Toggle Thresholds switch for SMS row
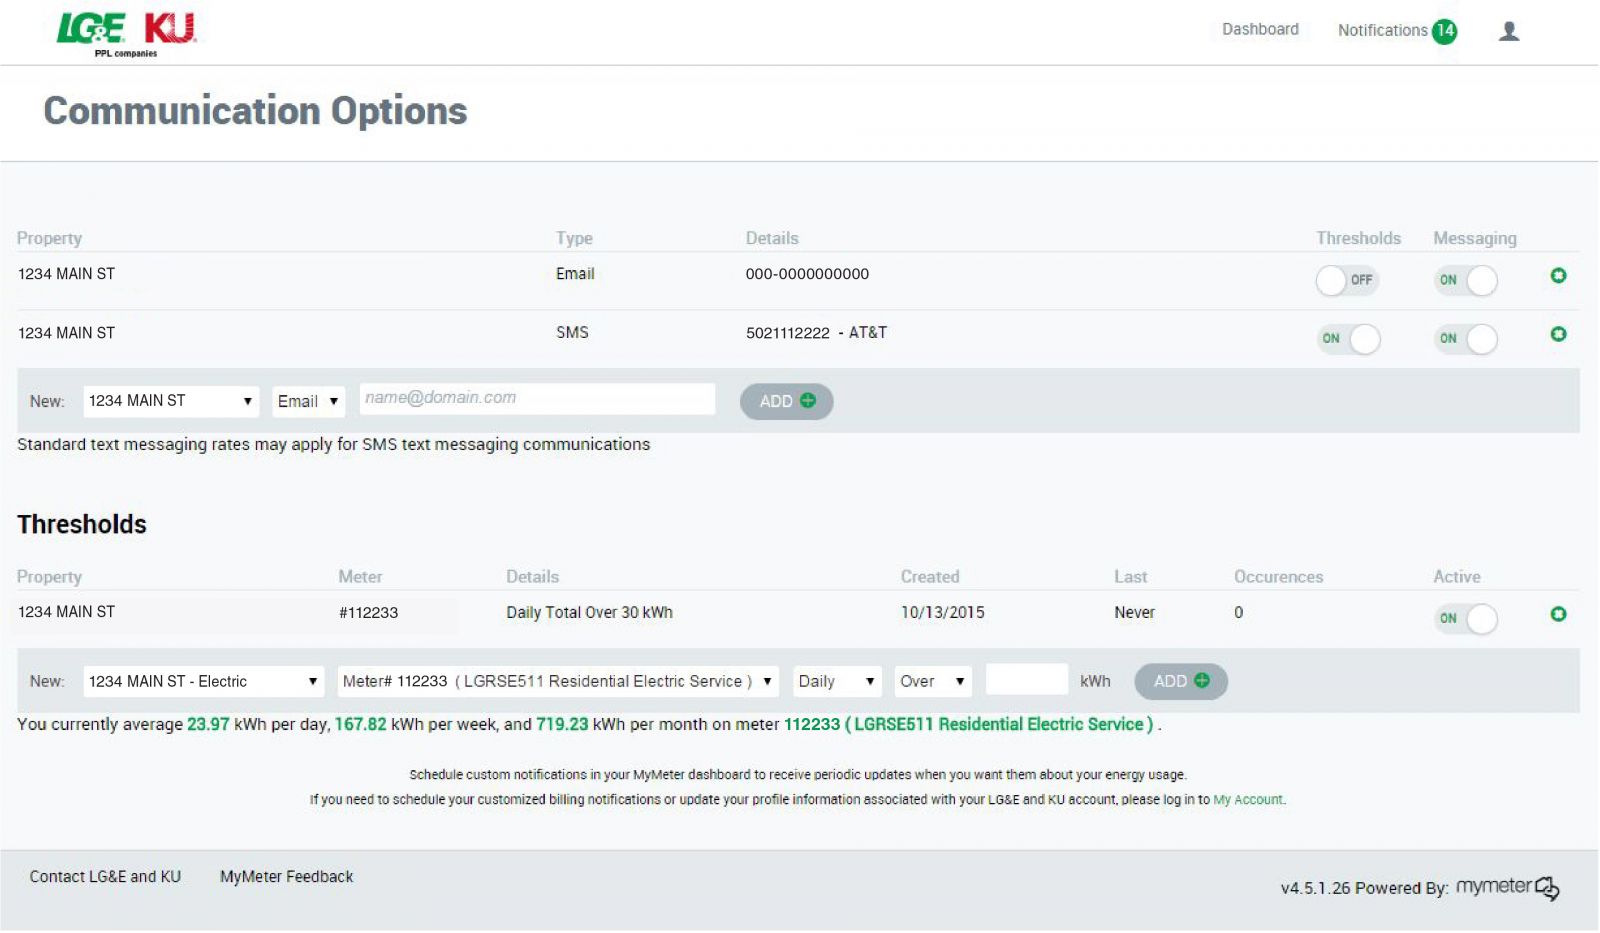1600x933 pixels. pyautogui.click(x=1347, y=339)
